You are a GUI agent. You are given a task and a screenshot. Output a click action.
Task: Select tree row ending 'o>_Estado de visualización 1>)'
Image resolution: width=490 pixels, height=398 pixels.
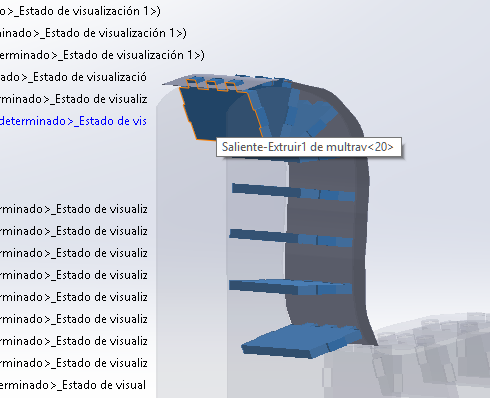click(80, 11)
